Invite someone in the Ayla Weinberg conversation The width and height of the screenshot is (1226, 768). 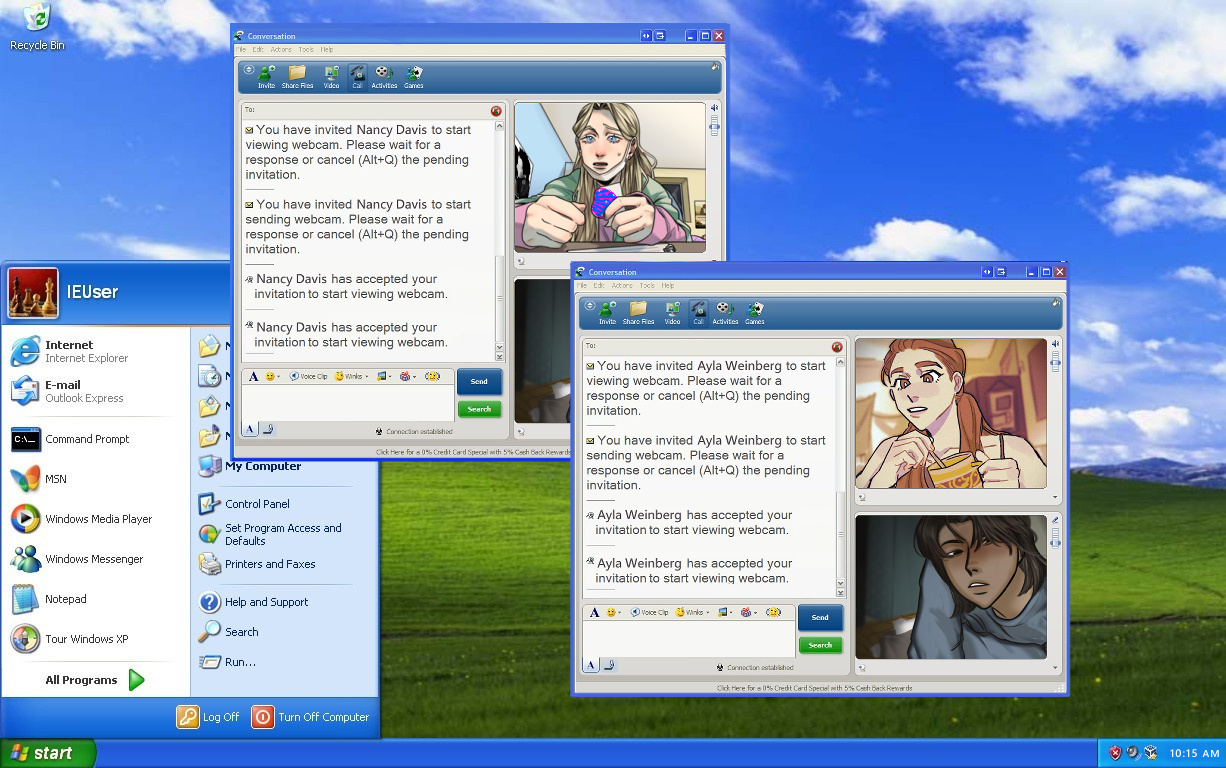coord(607,313)
